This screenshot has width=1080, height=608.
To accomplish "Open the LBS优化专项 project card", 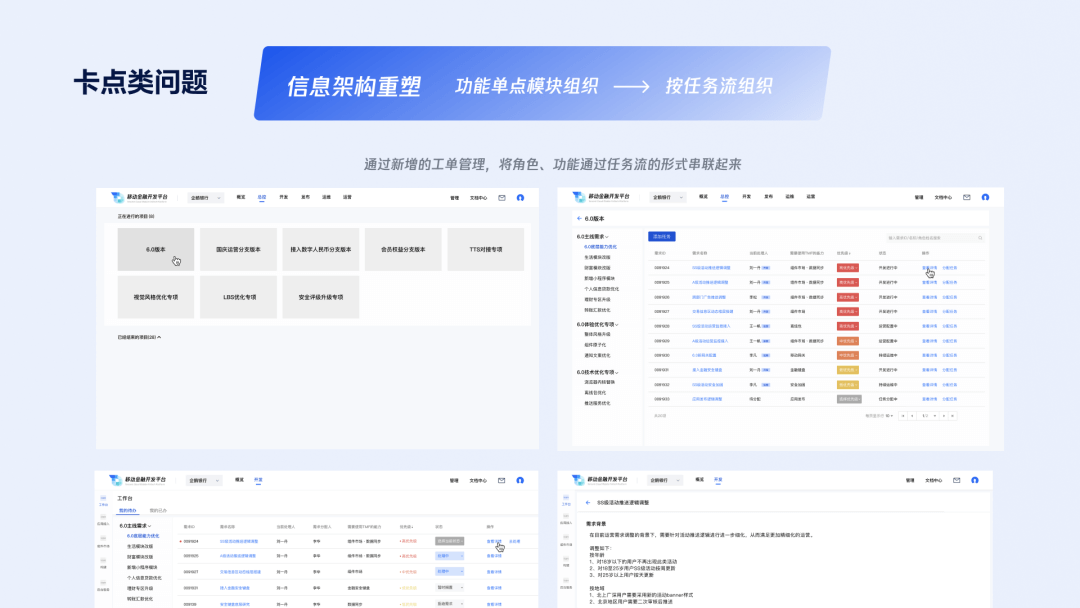I will click(238, 297).
